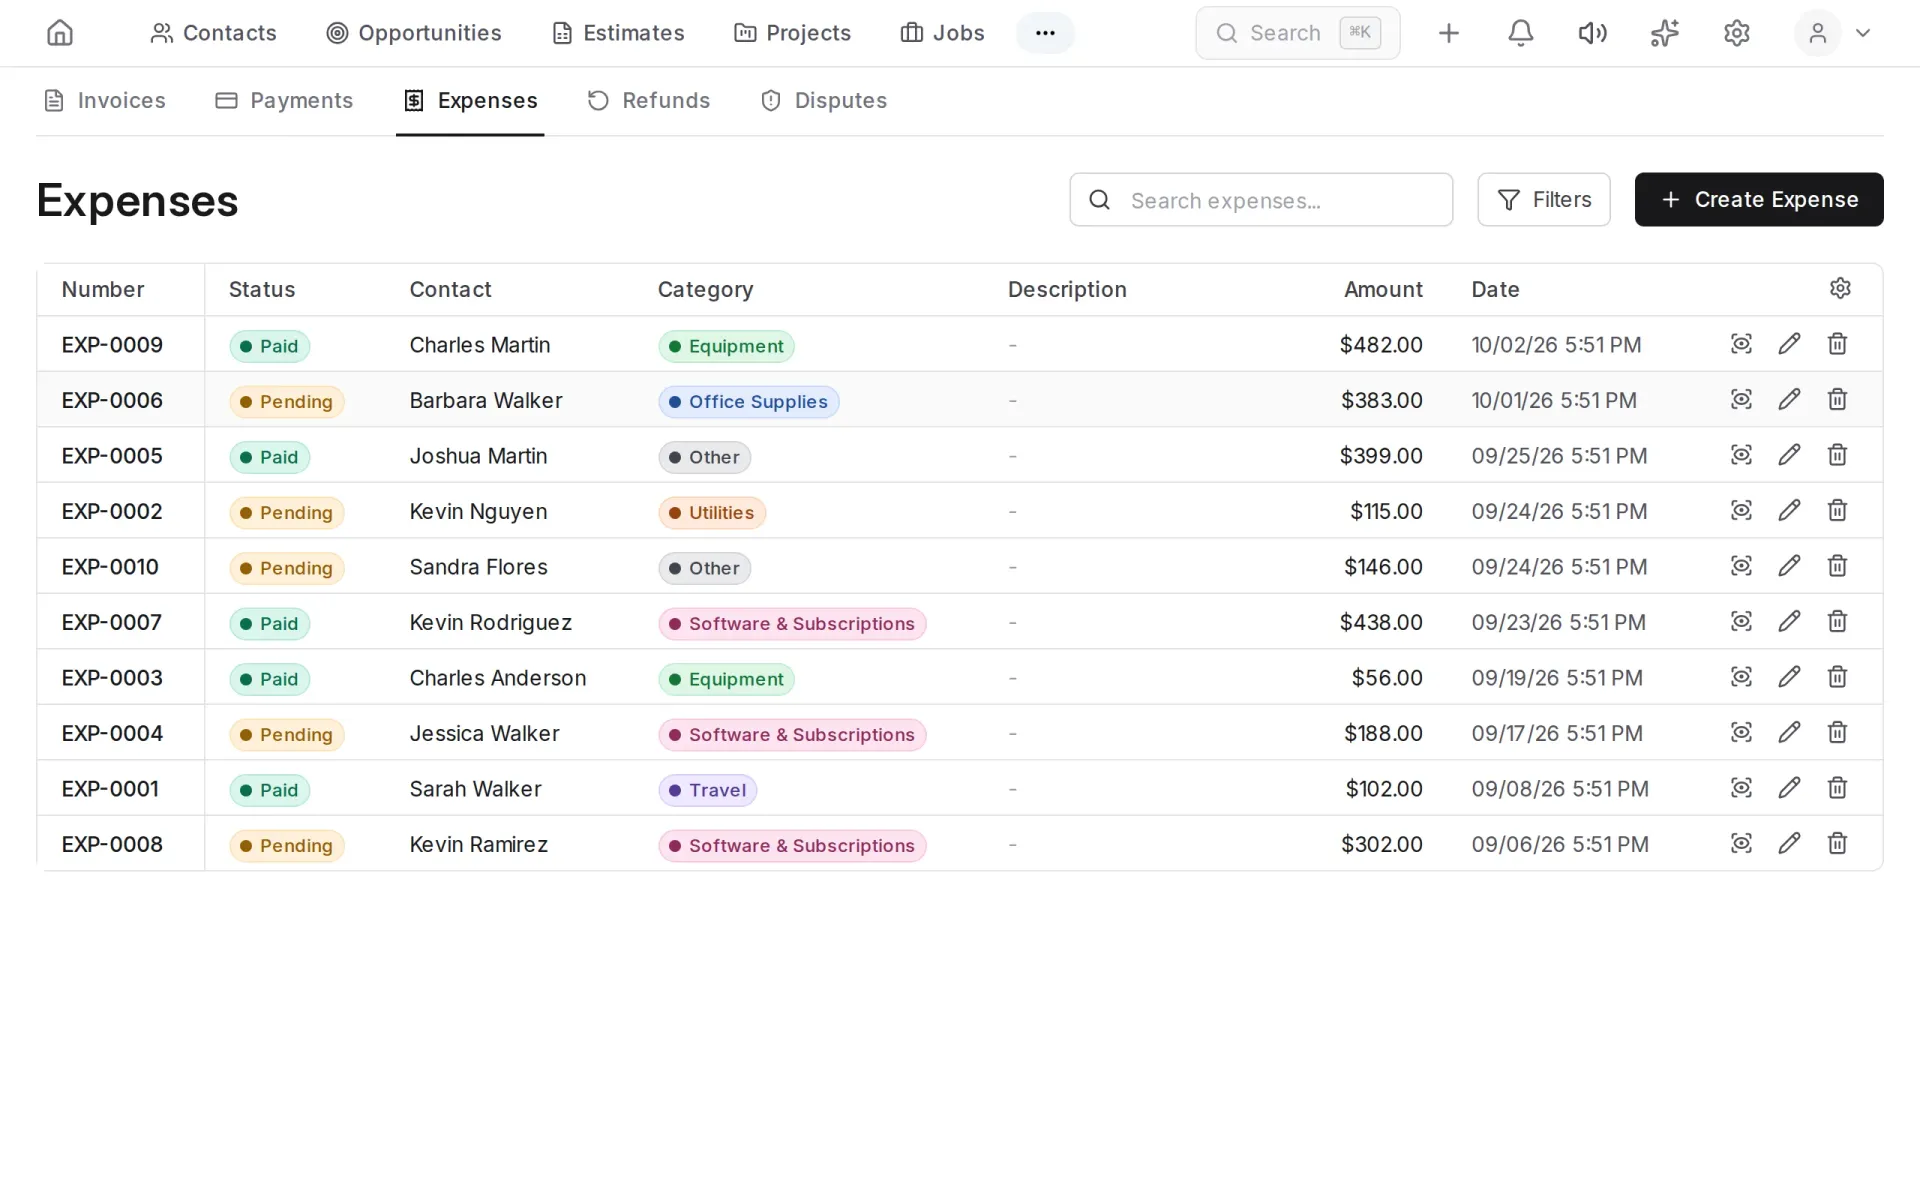
Task: Open table column settings gear
Action: point(1840,289)
